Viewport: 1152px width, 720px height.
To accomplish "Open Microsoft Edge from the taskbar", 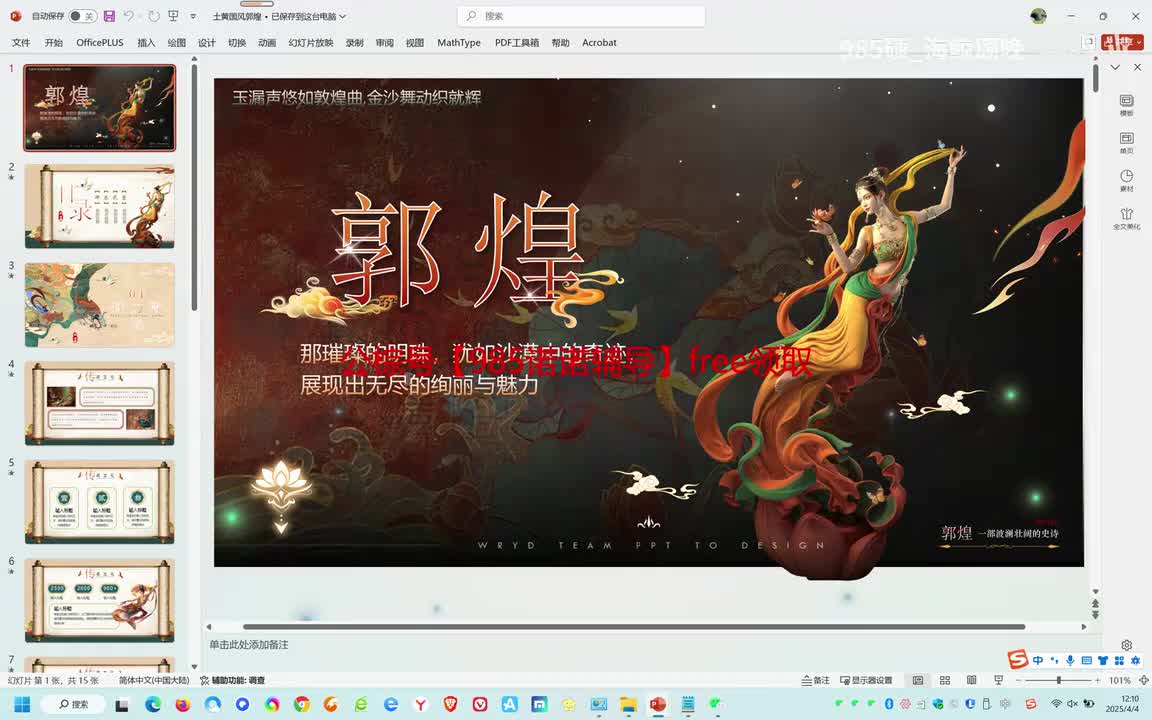I will point(153,704).
